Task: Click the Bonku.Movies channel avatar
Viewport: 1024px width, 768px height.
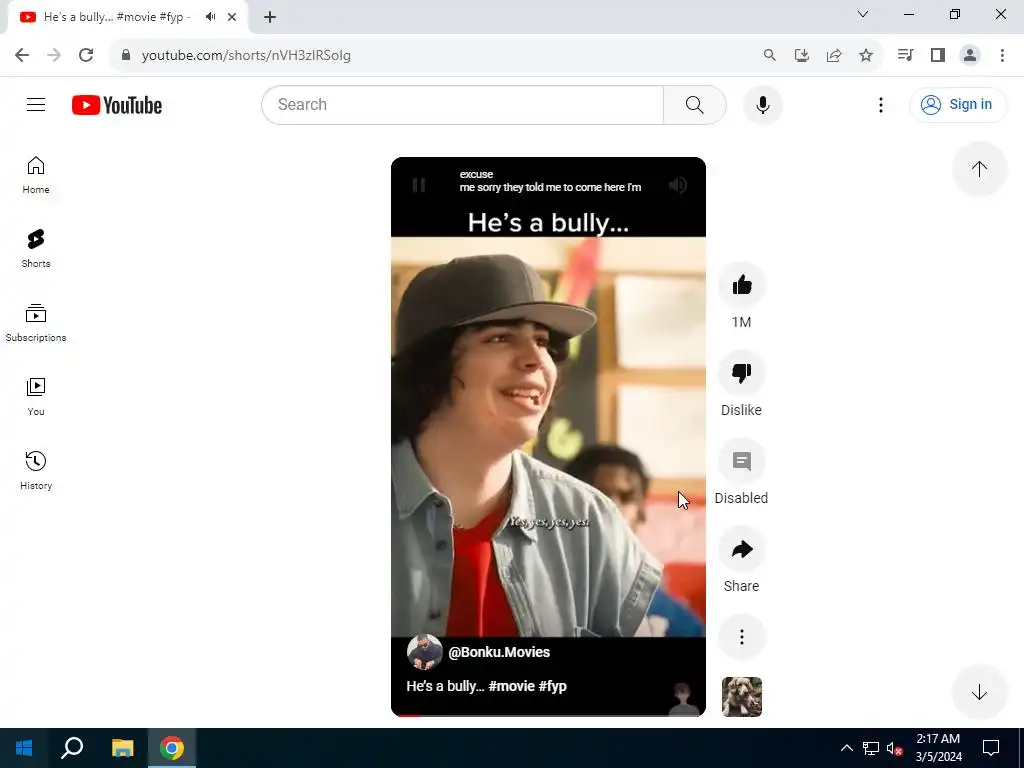Action: pos(424,652)
